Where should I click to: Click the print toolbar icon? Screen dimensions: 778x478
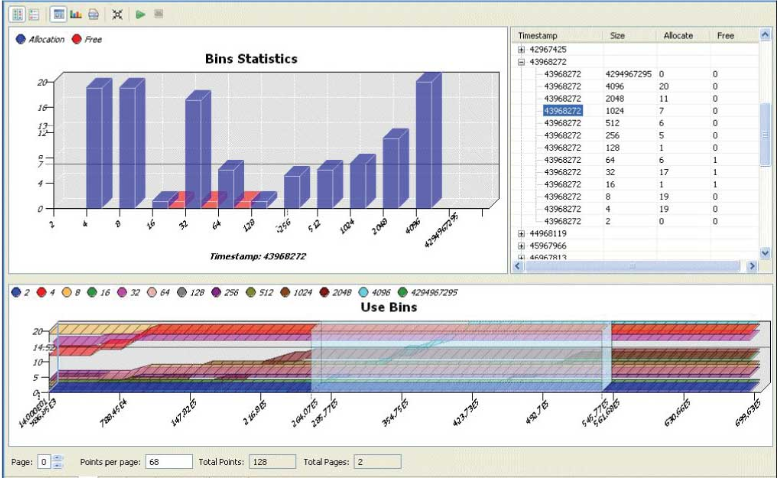(93, 15)
